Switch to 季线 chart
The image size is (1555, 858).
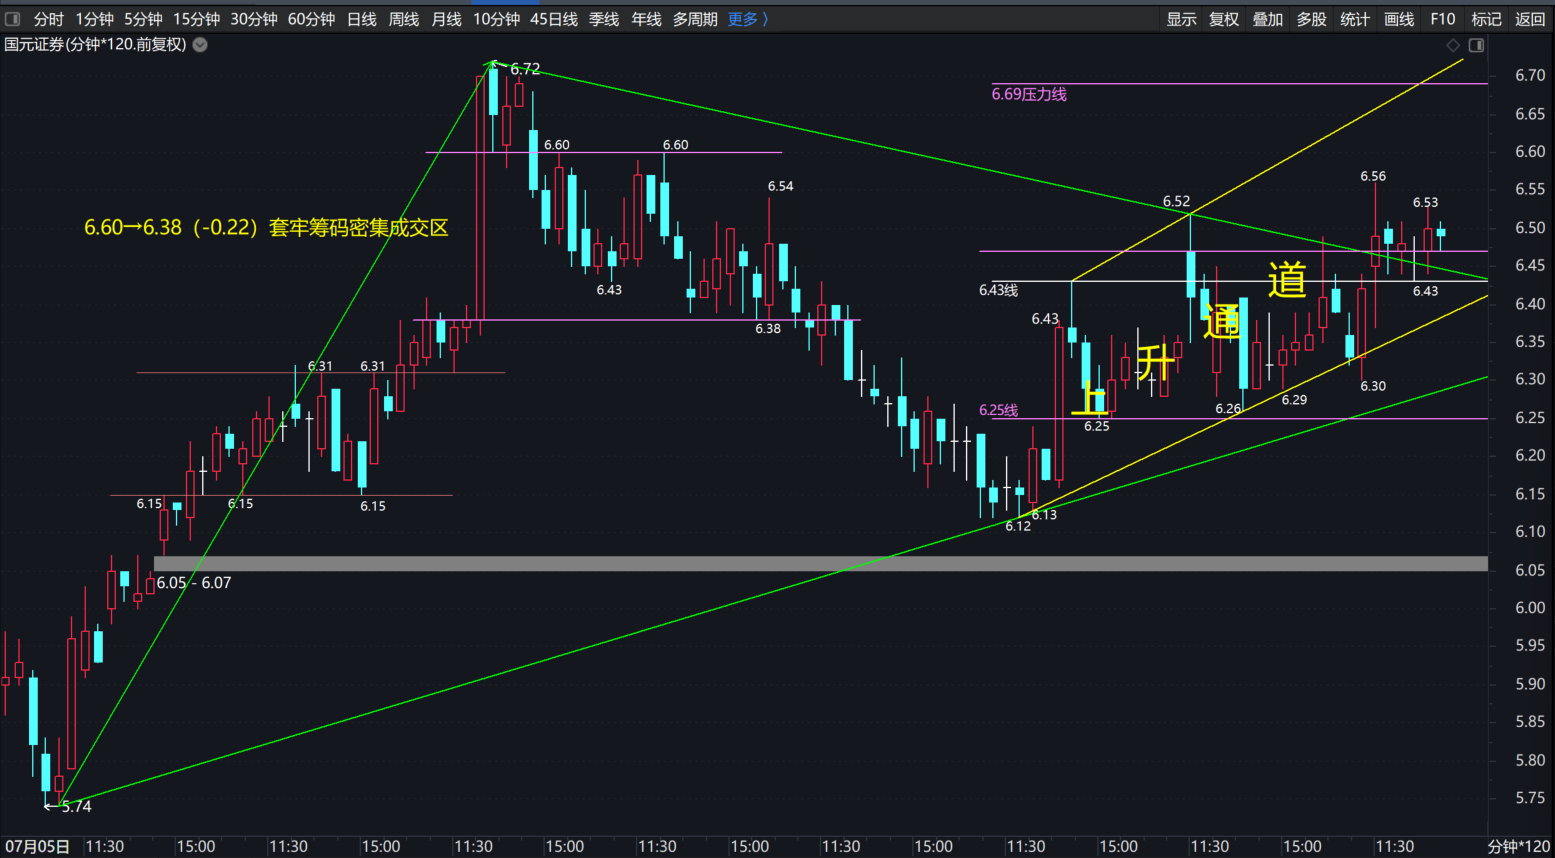[604, 19]
